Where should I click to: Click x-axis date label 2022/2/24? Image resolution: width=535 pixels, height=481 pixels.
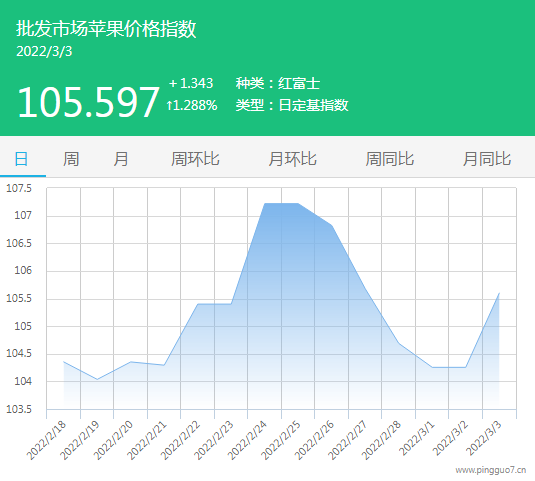(x=247, y=440)
